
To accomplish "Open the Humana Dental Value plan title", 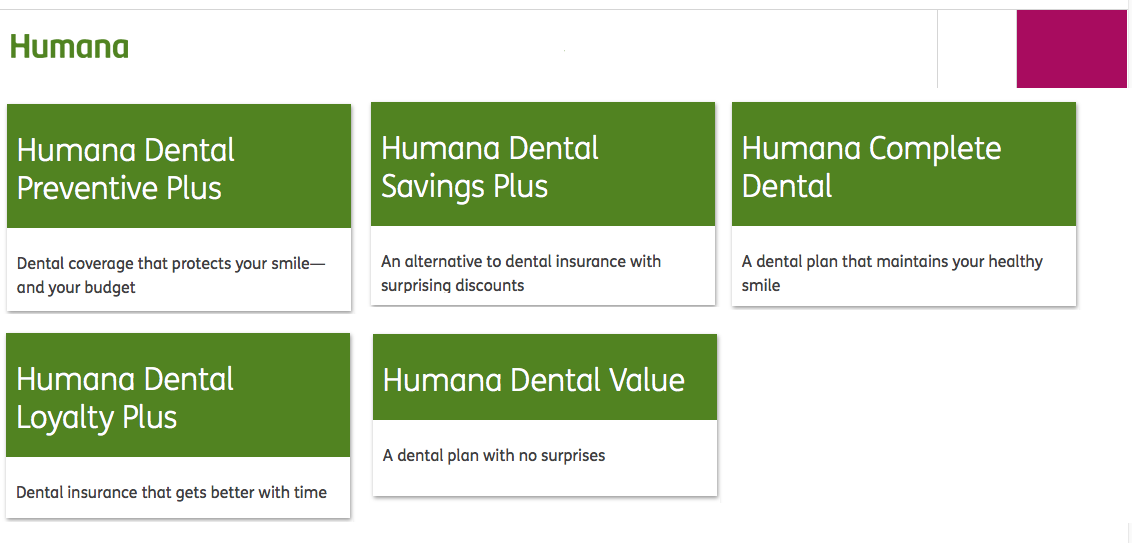I will (534, 380).
